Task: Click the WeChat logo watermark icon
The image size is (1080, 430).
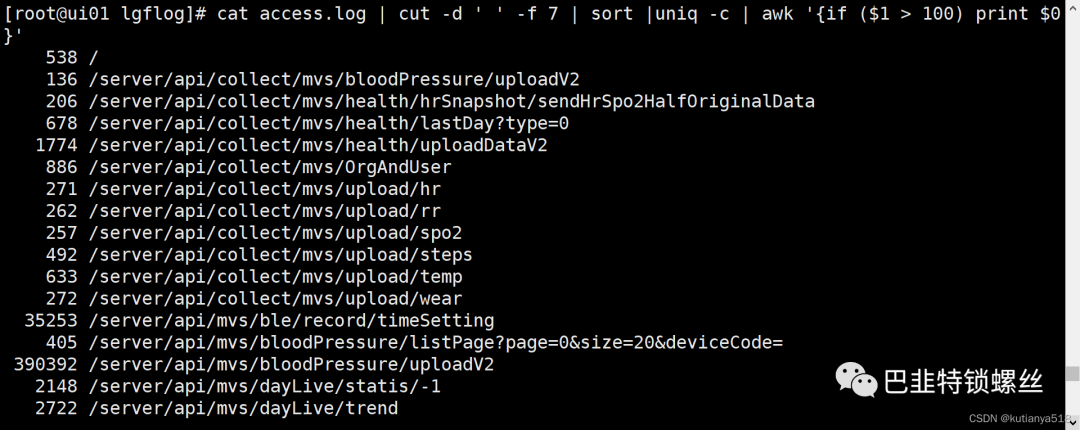Action: [x=856, y=380]
